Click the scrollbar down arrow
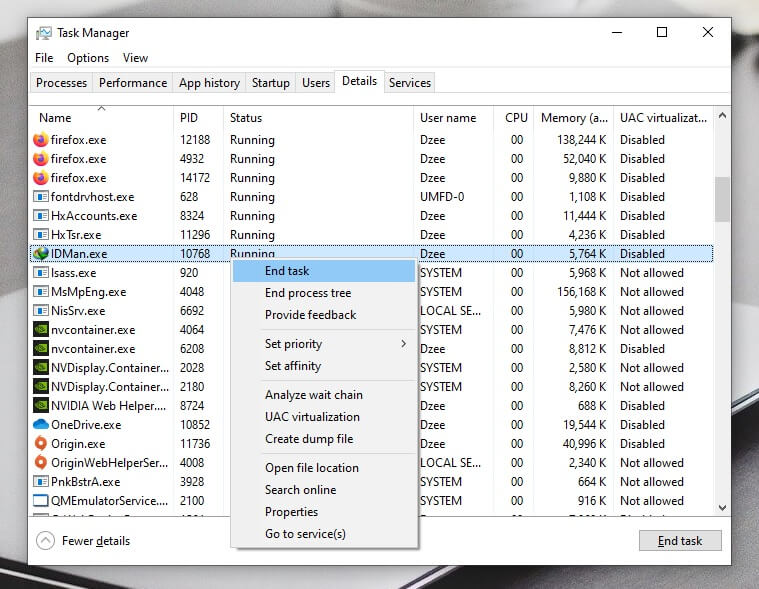This screenshot has height=589, width=759. click(722, 508)
